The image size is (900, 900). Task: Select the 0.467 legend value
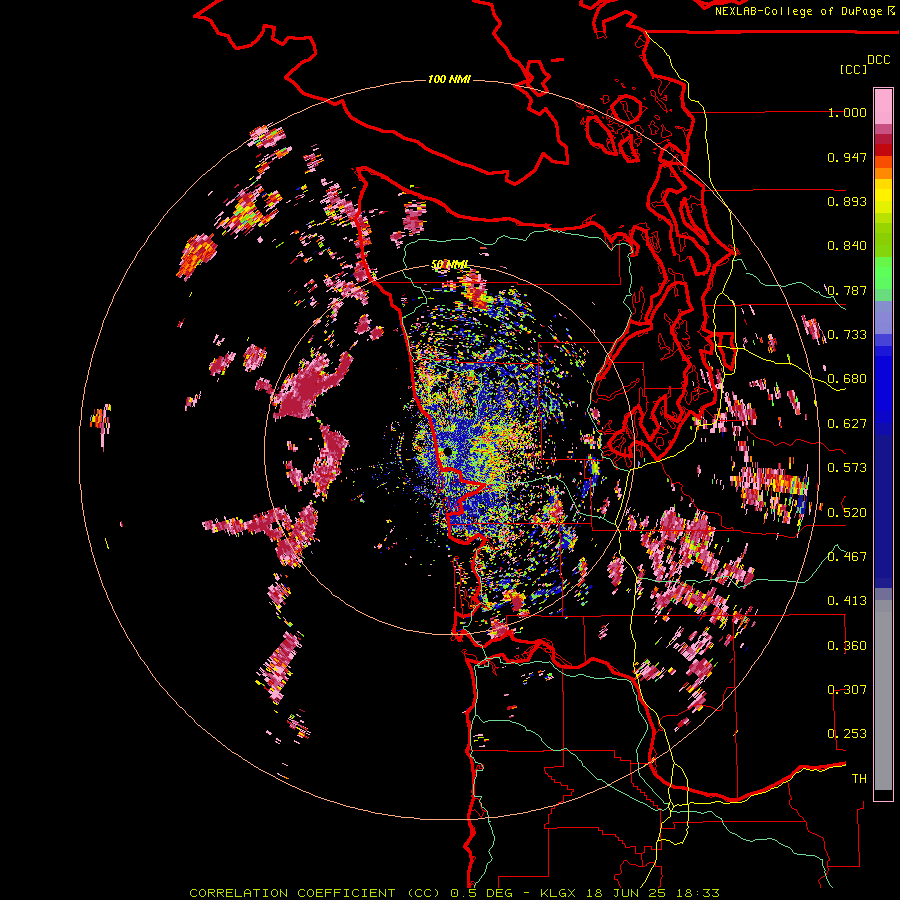(x=847, y=556)
